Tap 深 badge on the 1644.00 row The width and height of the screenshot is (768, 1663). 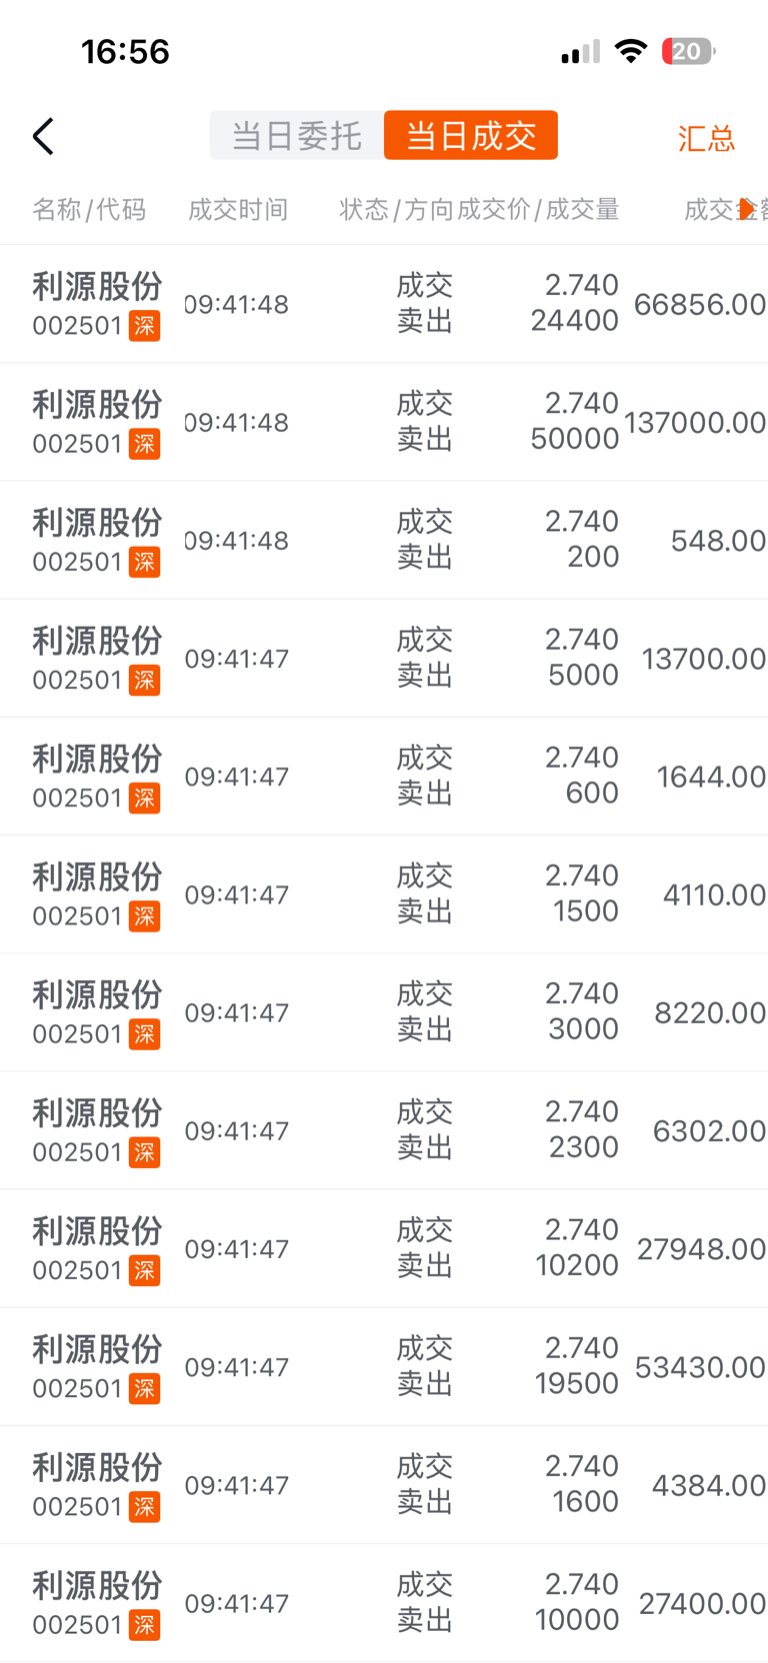click(x=144, y=798)
